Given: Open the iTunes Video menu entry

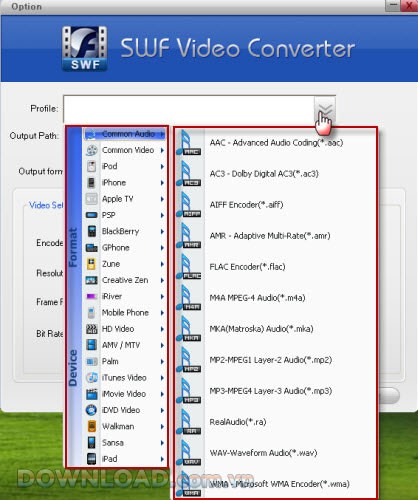Looking at the screenshot, I should pos(125,378).
